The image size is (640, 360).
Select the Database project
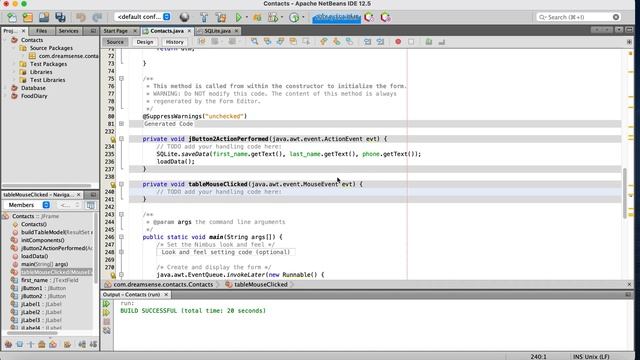[x=33, y=88]
